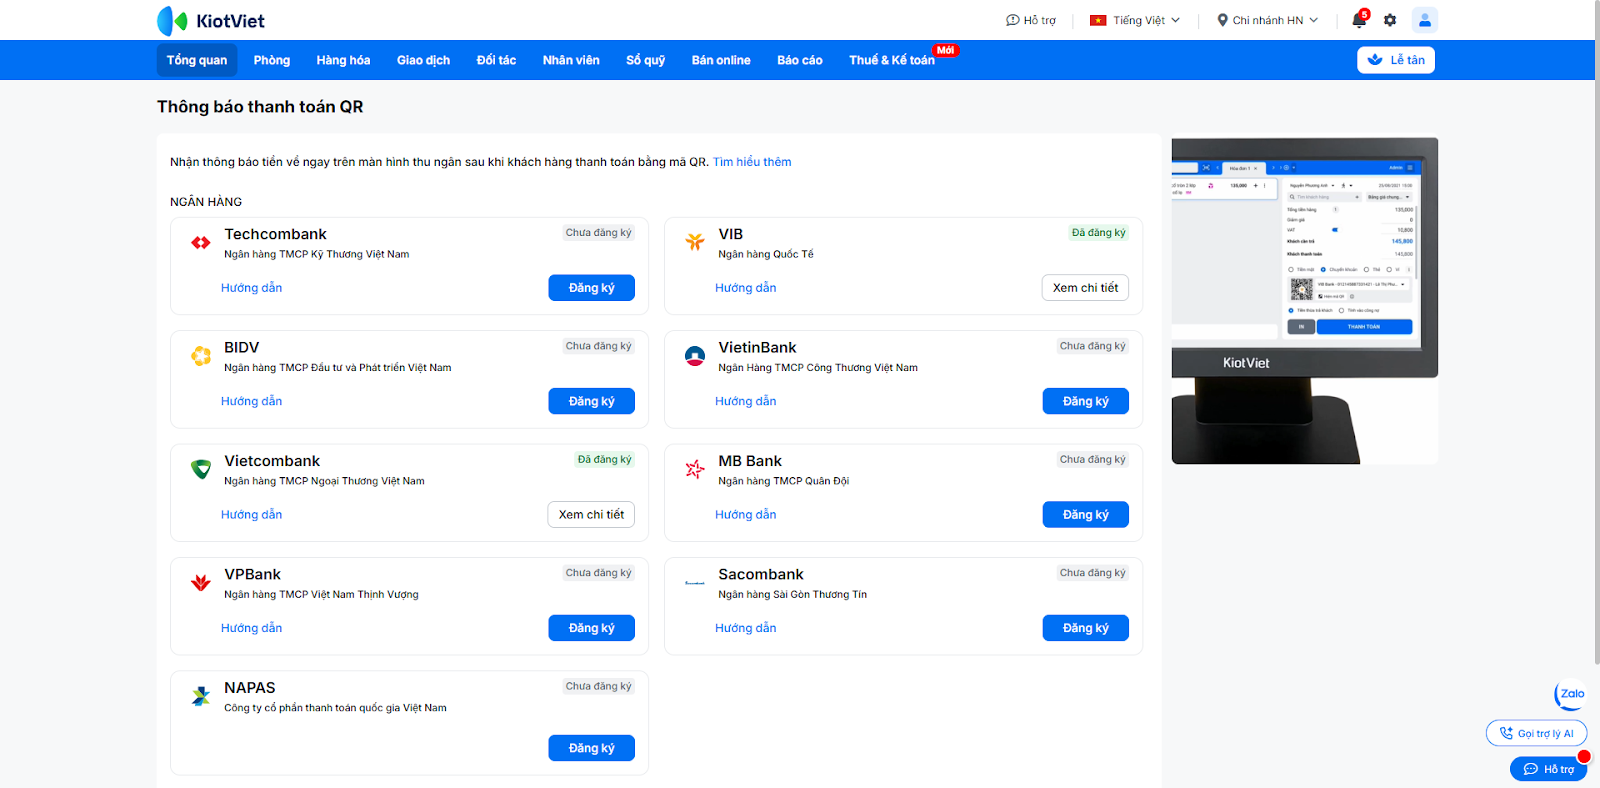Image resolution: width=1600 pixels, height=788 pixels.
Task: Open the user account avatar
Action: 1425,20
